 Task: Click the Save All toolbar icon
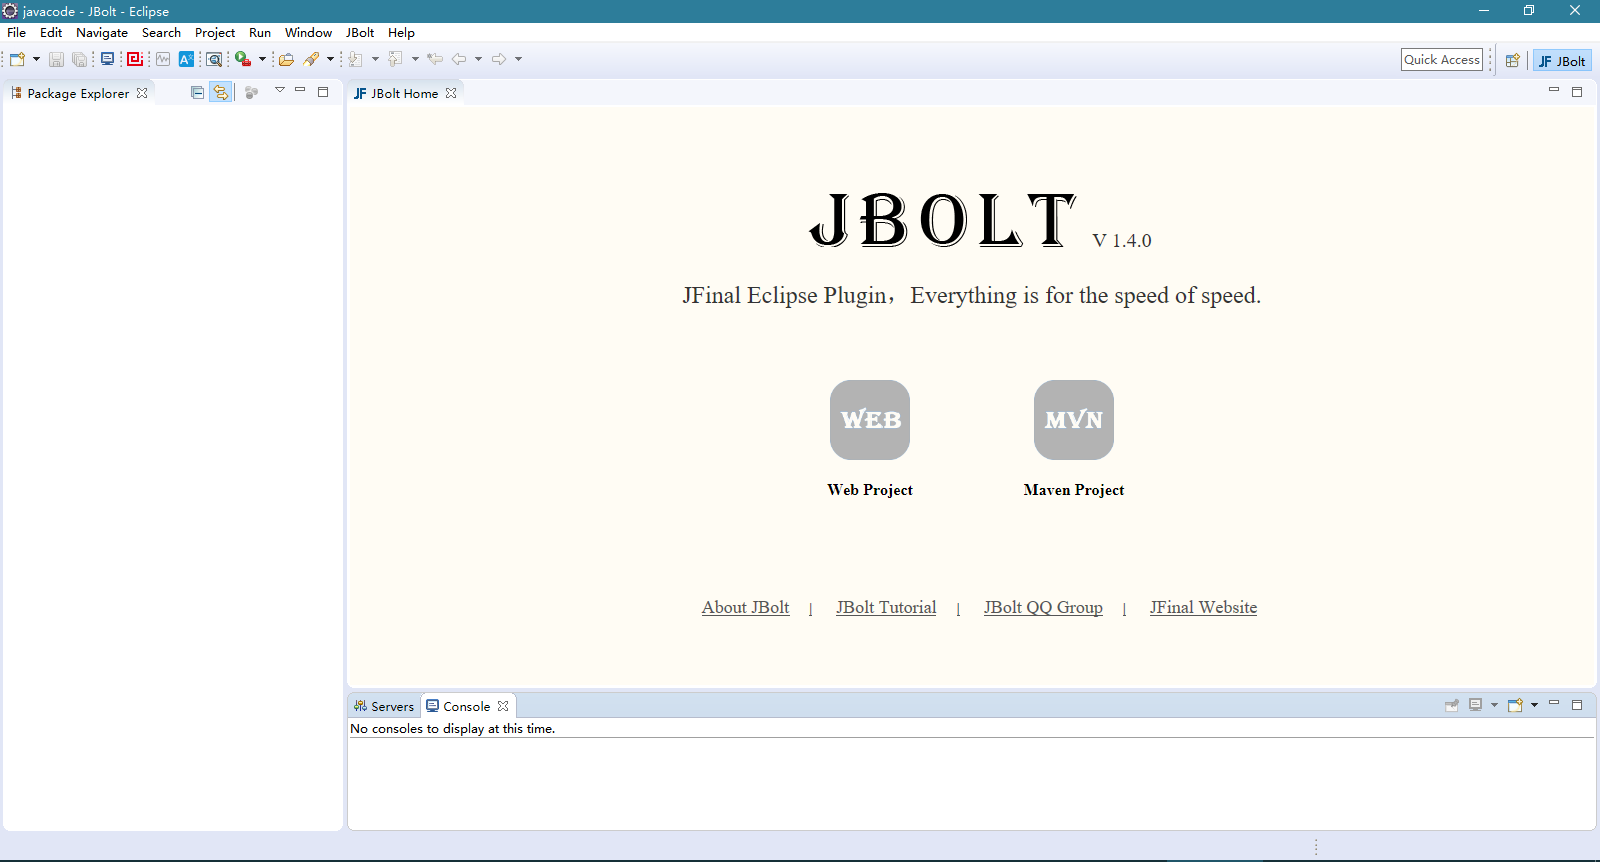coord(79,59)
